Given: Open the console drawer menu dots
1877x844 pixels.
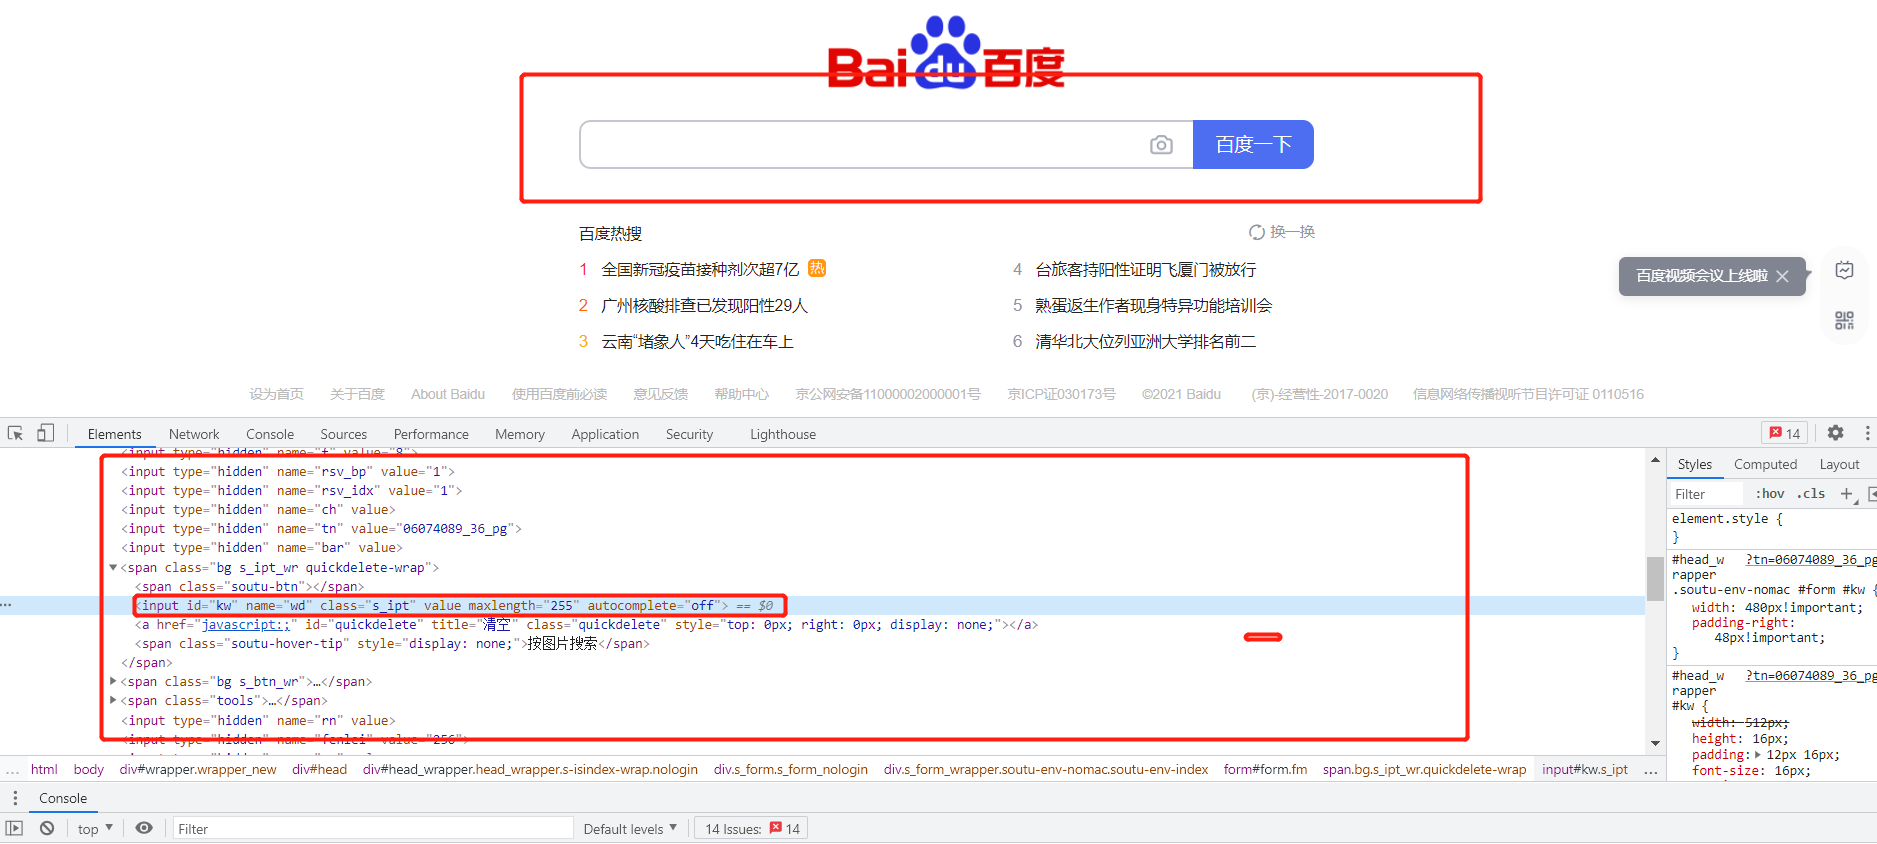Looking at the screenshot, I should [x=14, y=798].
